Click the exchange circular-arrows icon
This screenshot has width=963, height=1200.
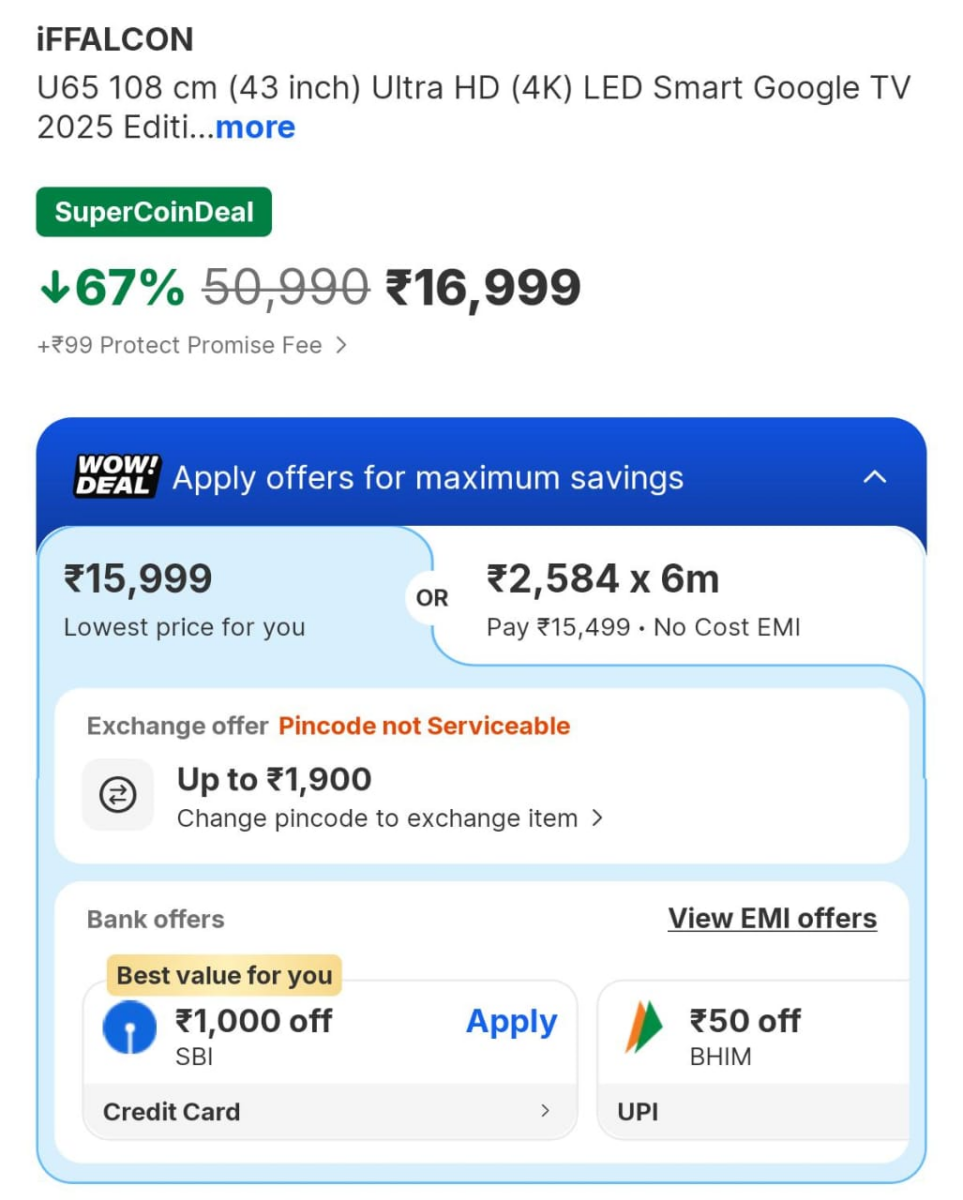pyautogui.click(x=117, y=794)
